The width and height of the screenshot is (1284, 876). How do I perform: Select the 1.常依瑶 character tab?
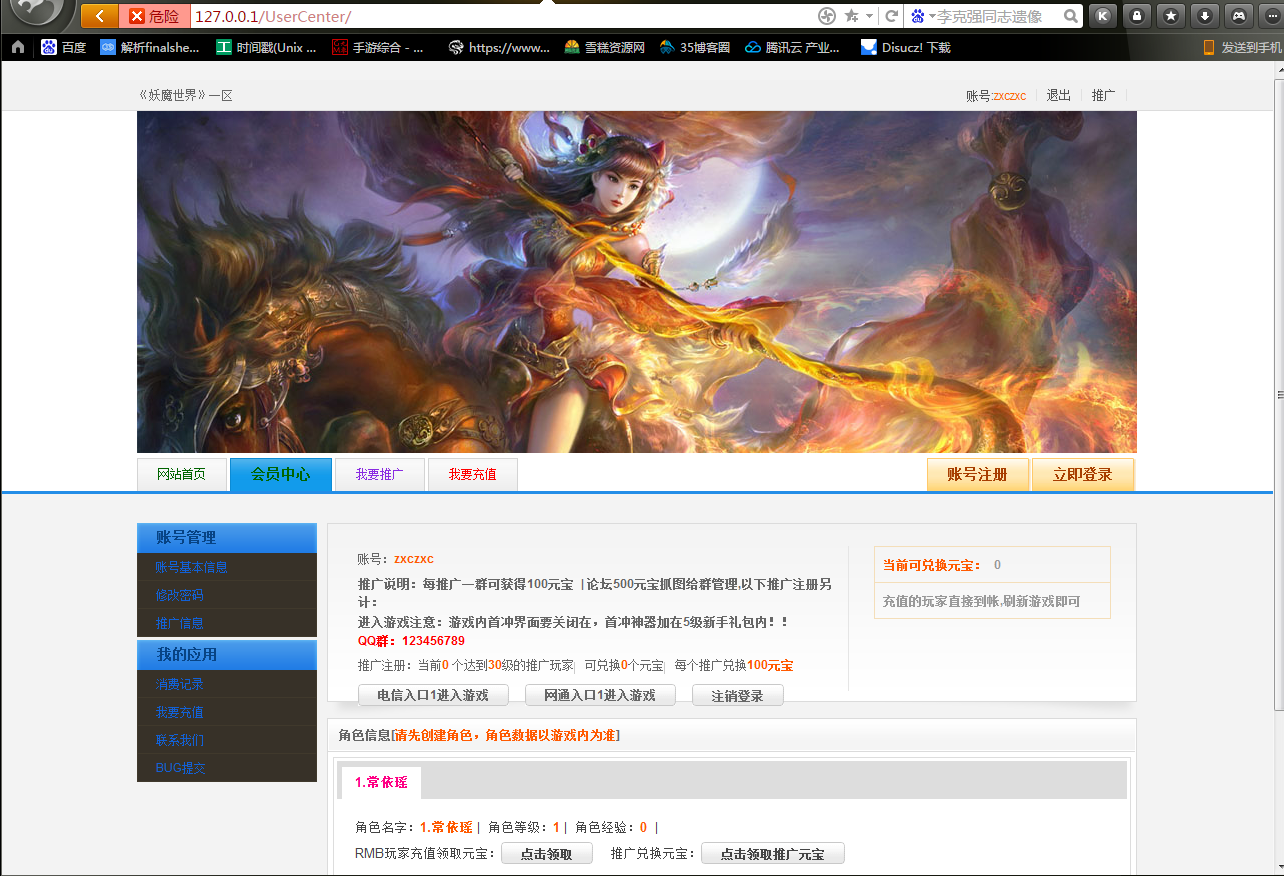(x=381, y=782)
